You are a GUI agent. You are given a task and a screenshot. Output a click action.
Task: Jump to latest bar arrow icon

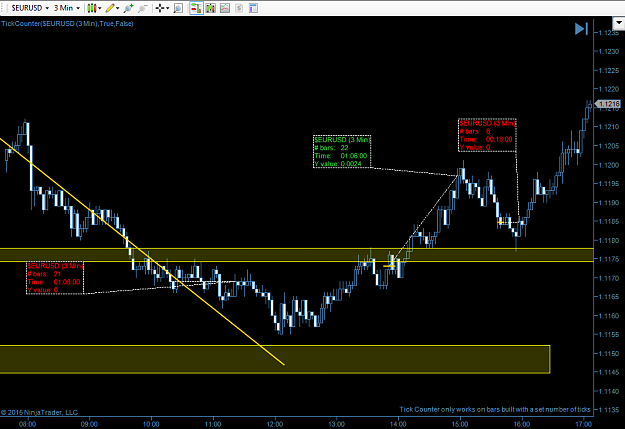click(x=581, y=29)
